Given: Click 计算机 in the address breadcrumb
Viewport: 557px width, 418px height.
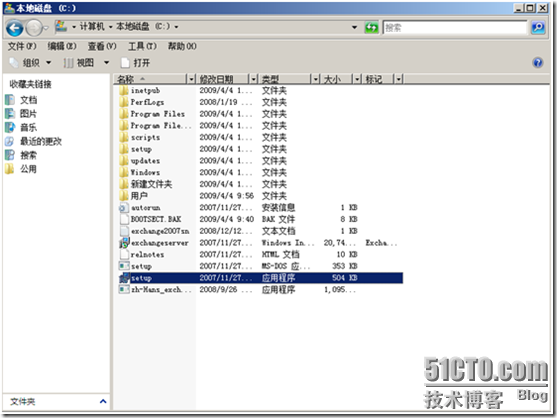Looking at the screenshot, I should click(92, 27).
